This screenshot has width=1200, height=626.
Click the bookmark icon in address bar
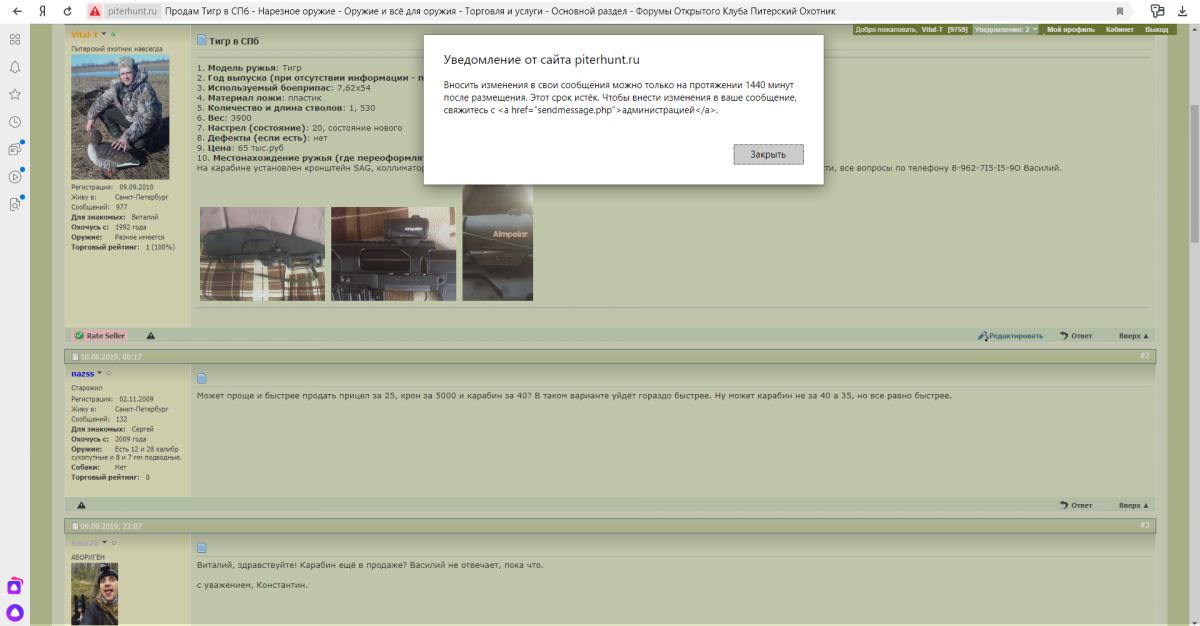point(1119,11)
